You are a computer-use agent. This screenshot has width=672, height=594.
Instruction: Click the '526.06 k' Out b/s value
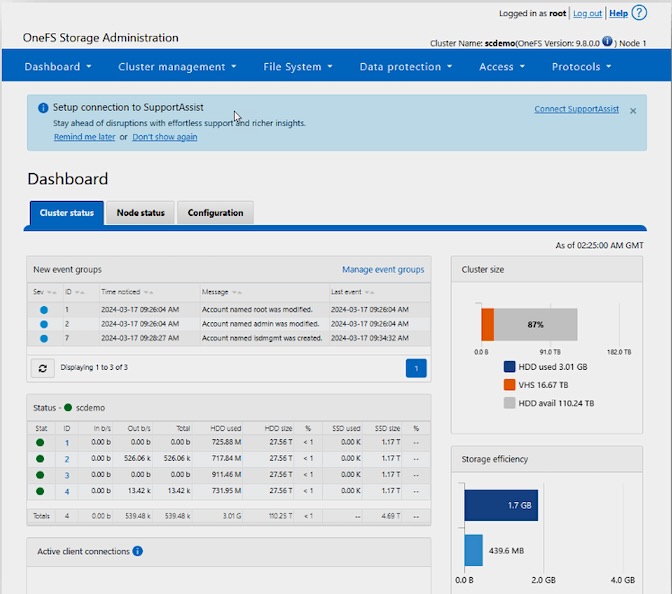pos(137,458)
